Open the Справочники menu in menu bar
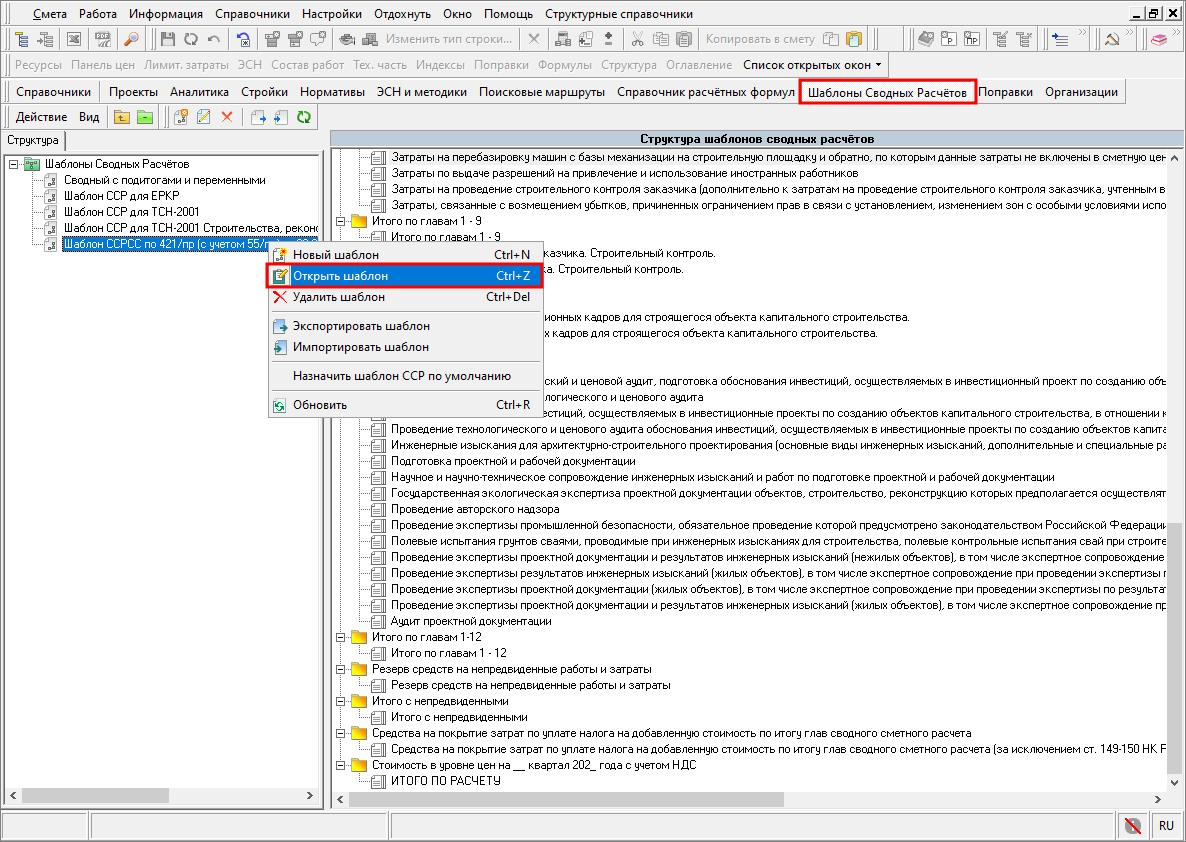Image resolution: width=1186 pixels, height=842 pixels. [251, 14]
